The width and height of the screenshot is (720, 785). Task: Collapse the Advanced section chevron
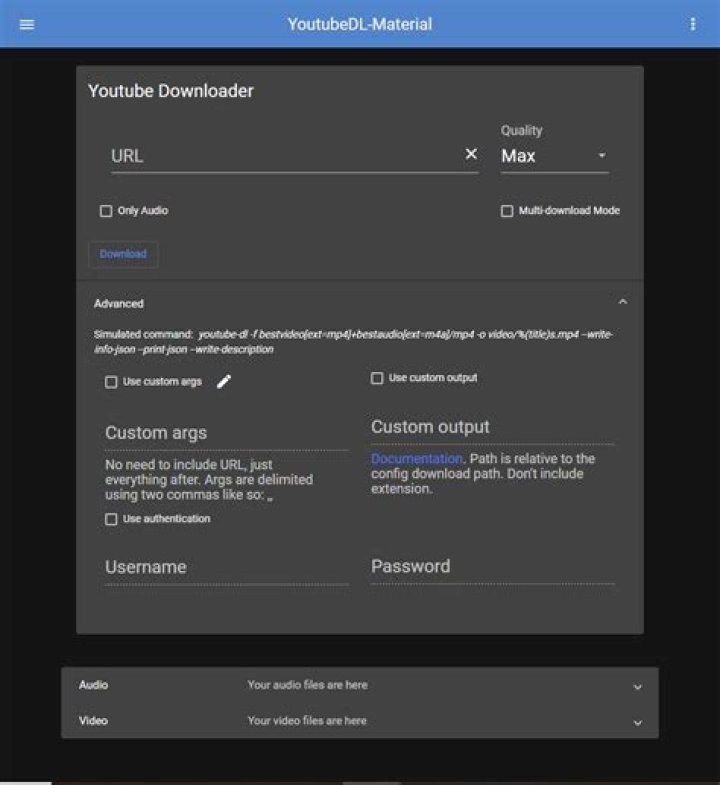622,302
